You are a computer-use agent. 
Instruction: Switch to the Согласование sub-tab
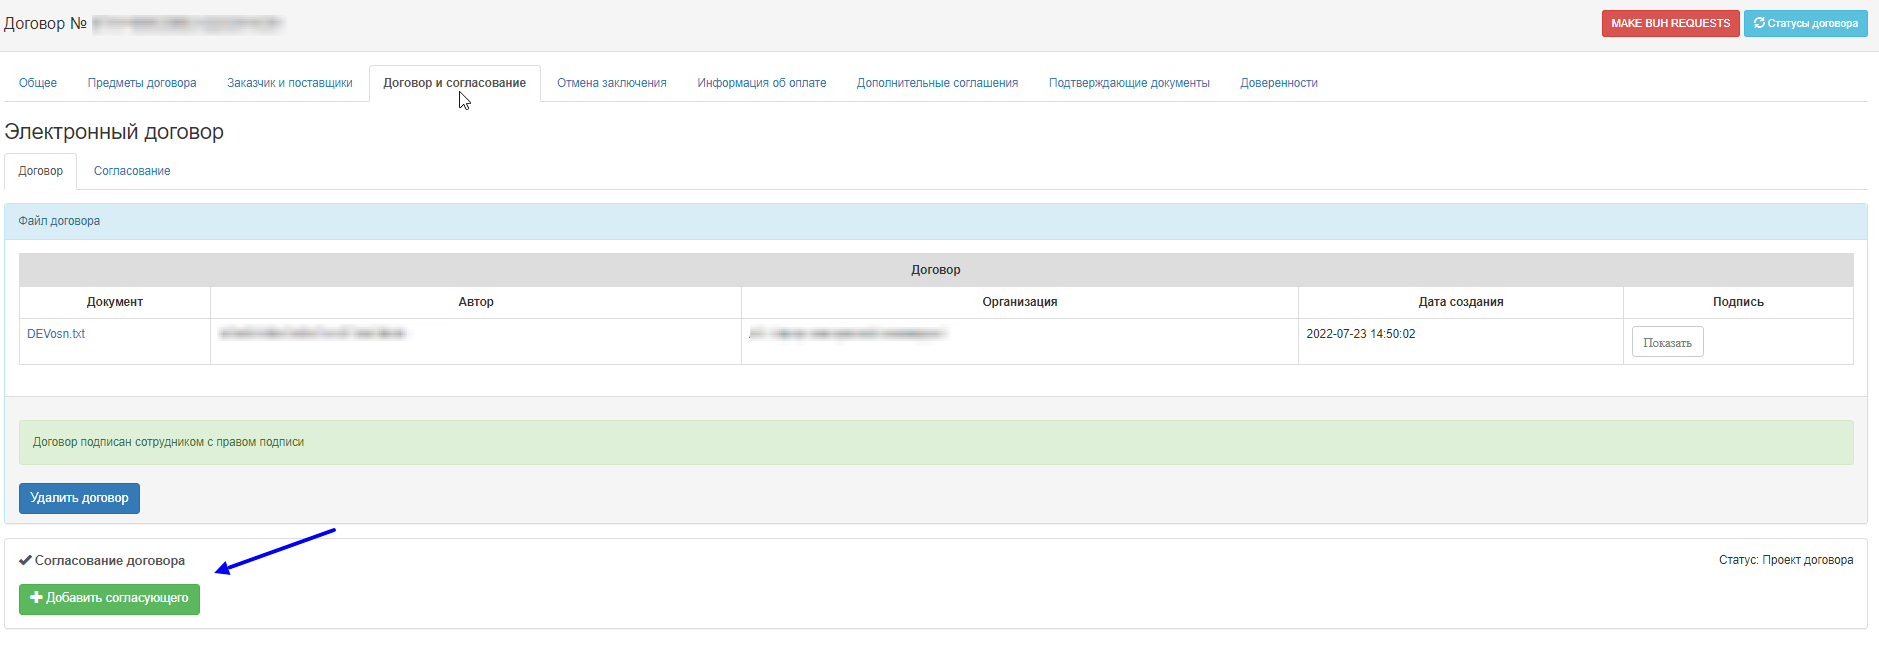[132, 171]
